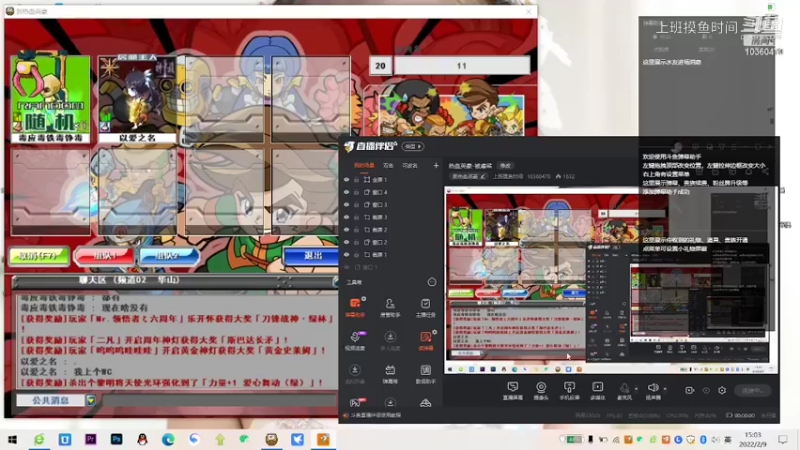The image size is (800, 450).
Task: Add a new scene with the plus icon
Action: pyautogui.click(x=436, y=165)
